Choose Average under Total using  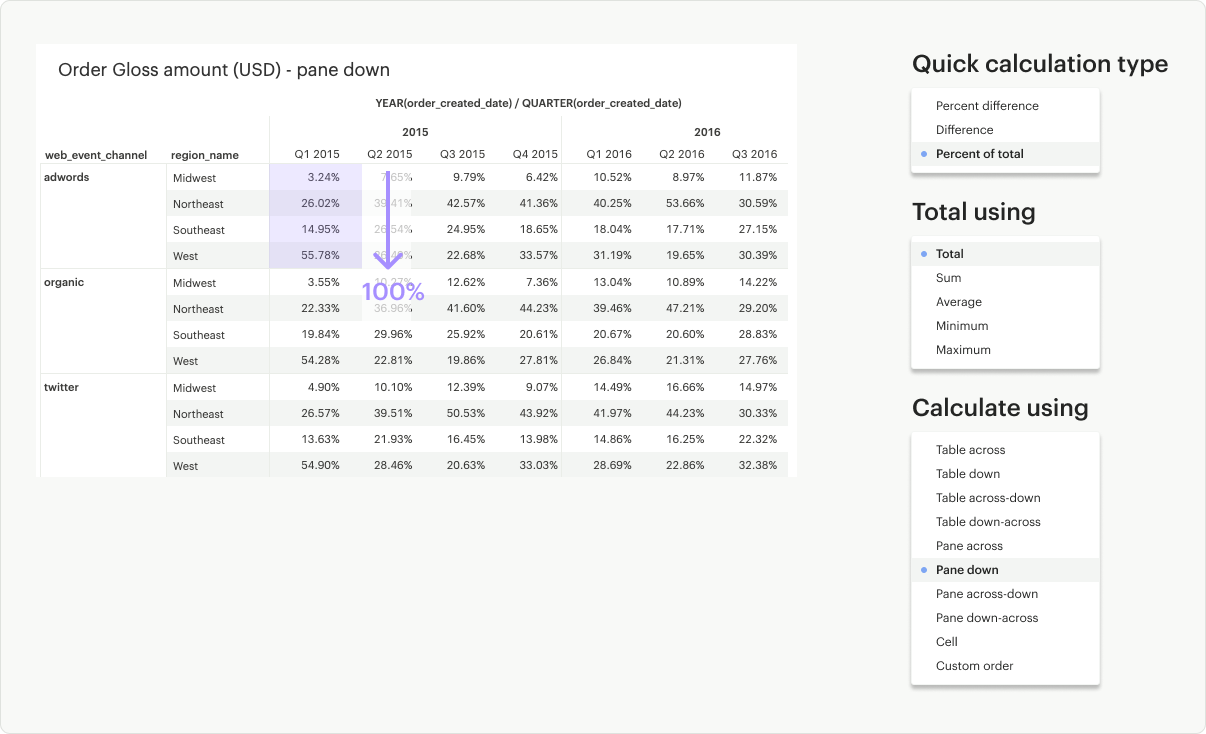click(958, 302)
